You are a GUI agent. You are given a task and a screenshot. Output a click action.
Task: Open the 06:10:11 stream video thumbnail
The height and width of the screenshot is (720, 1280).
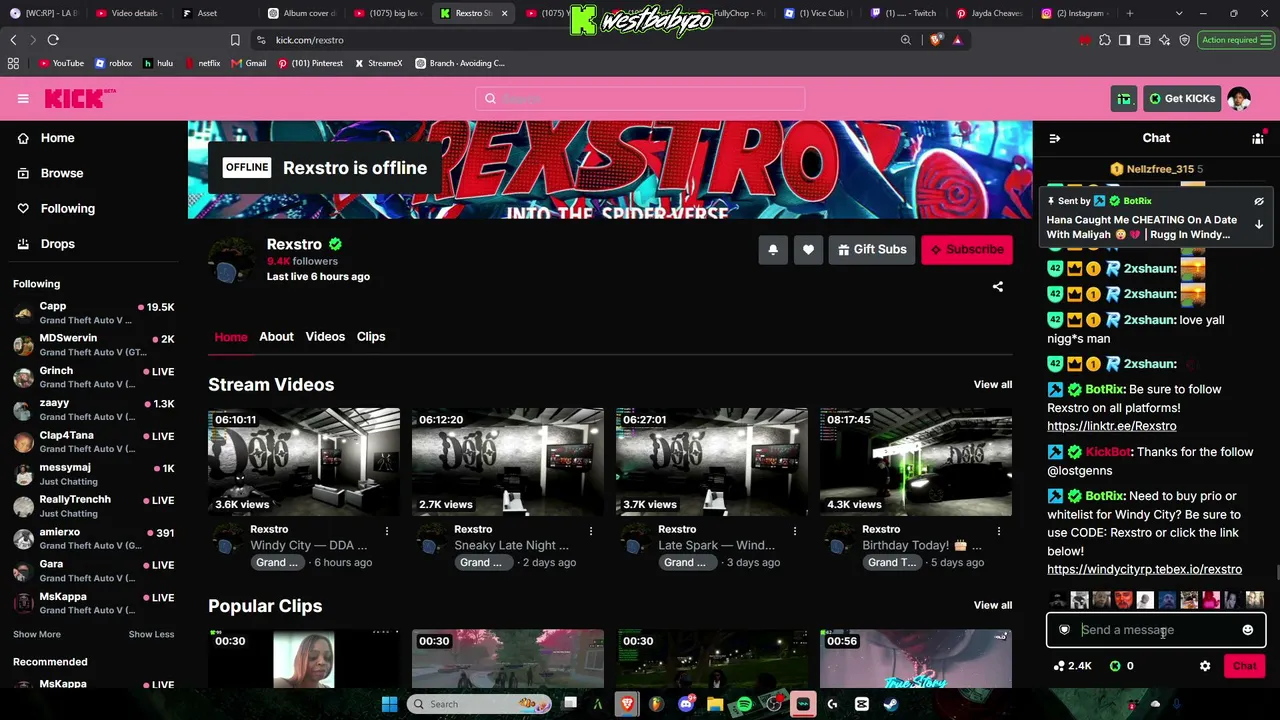coord(304,462)
